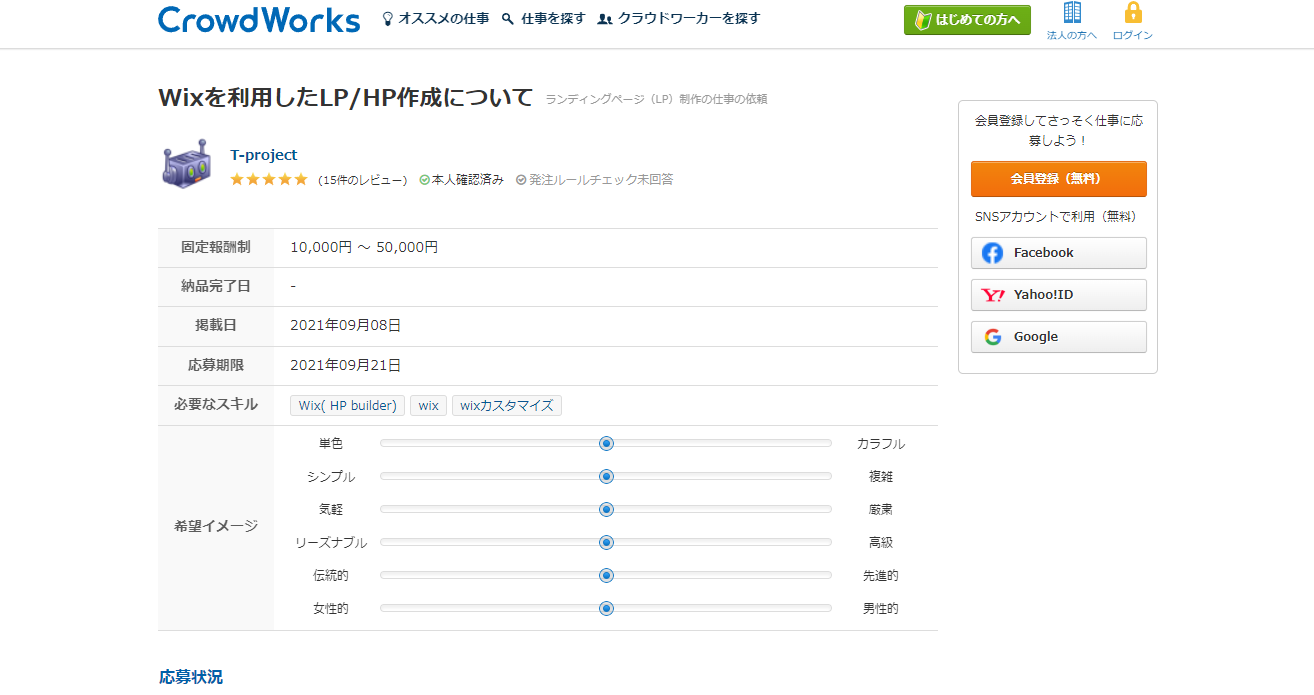Click the page title Wixを利用したLP/HP作成について
This screenshot has width=1314, height=695.
tap(346, 98)
